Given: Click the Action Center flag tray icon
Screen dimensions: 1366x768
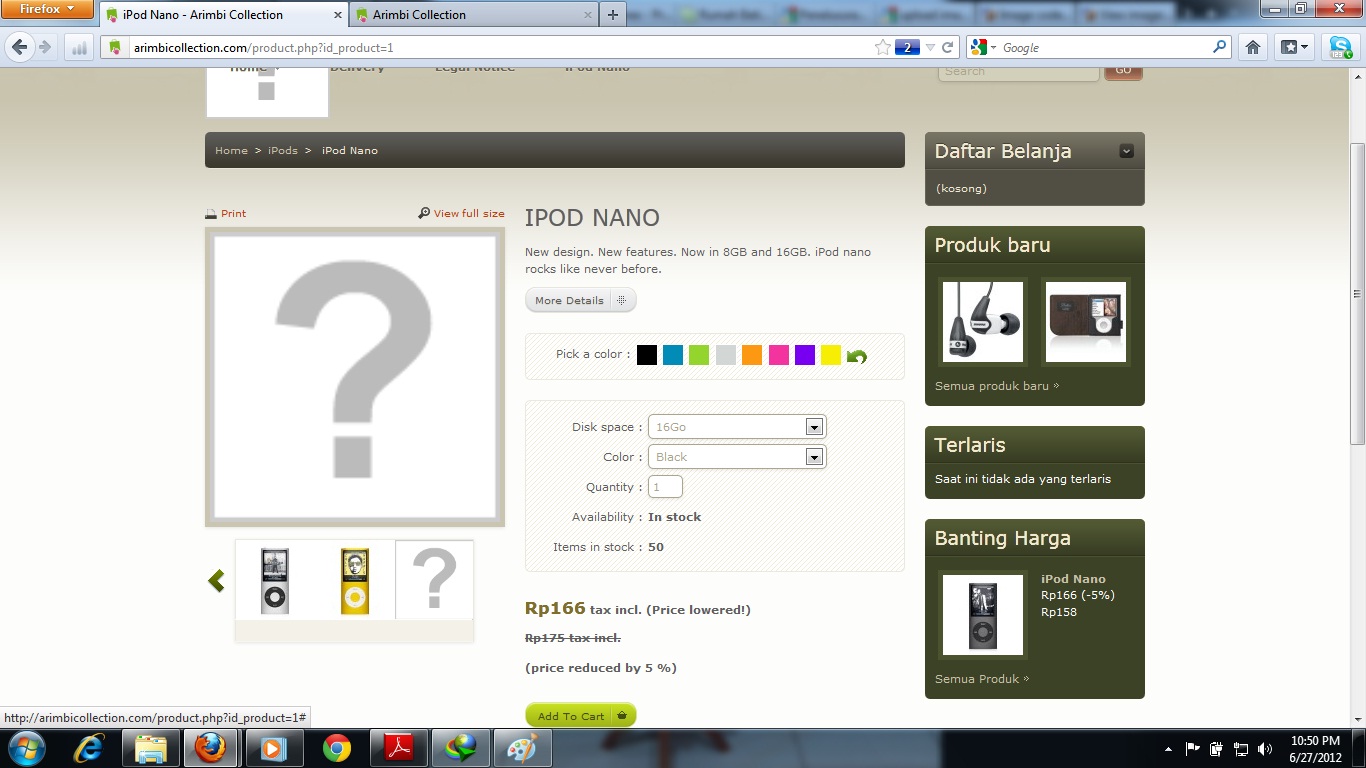Looking at the screenshot, I should coord(1193,749).
